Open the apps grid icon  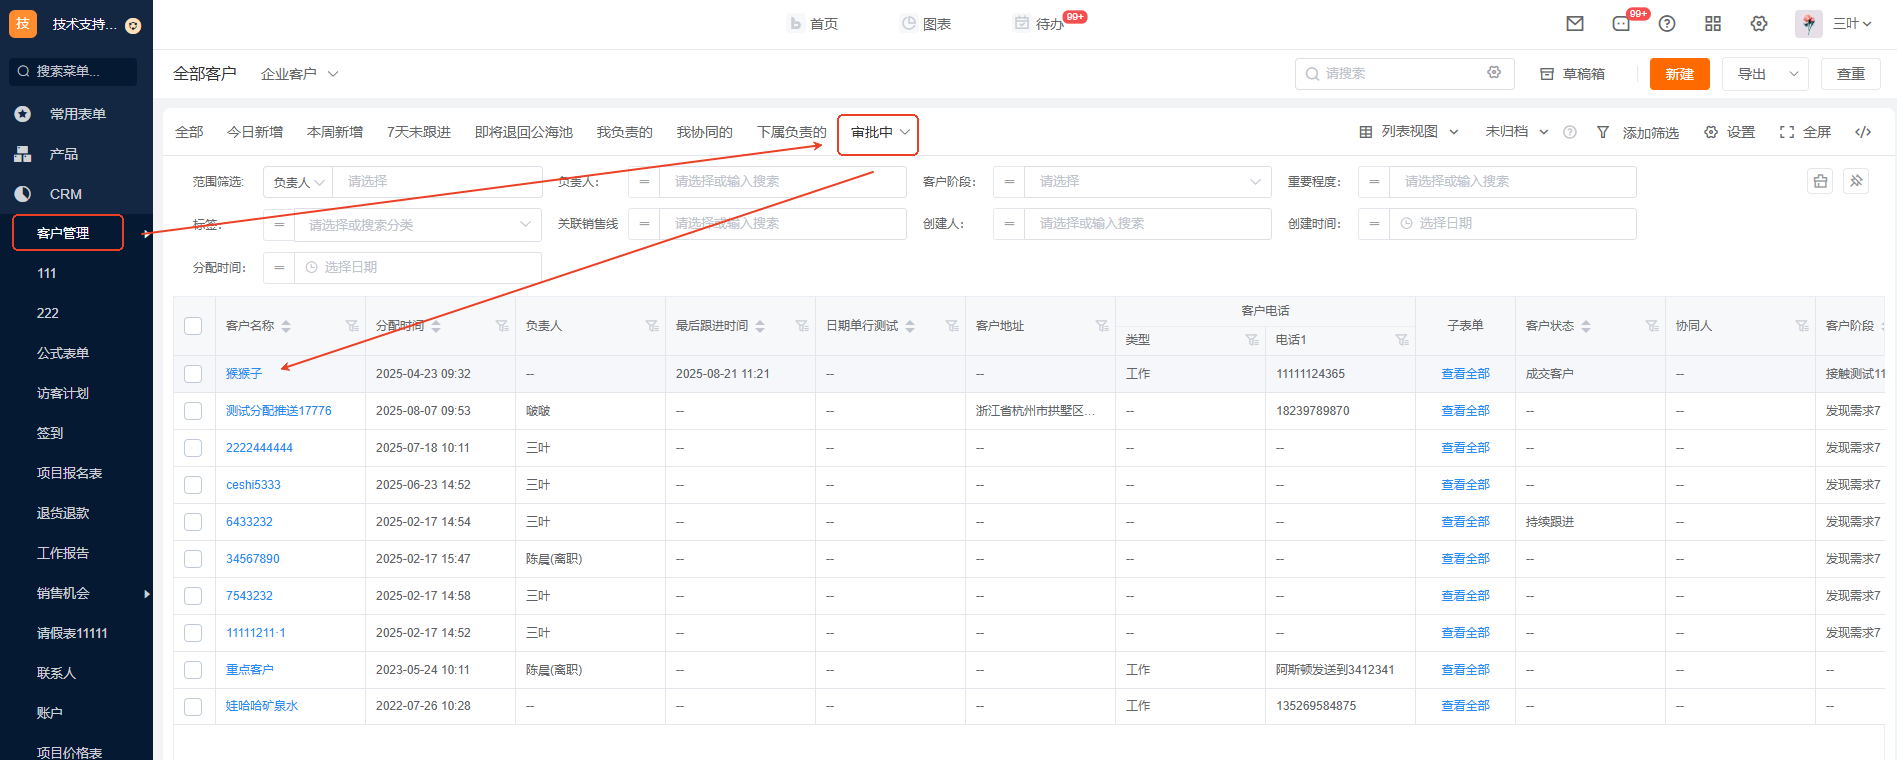[1713, 24]
